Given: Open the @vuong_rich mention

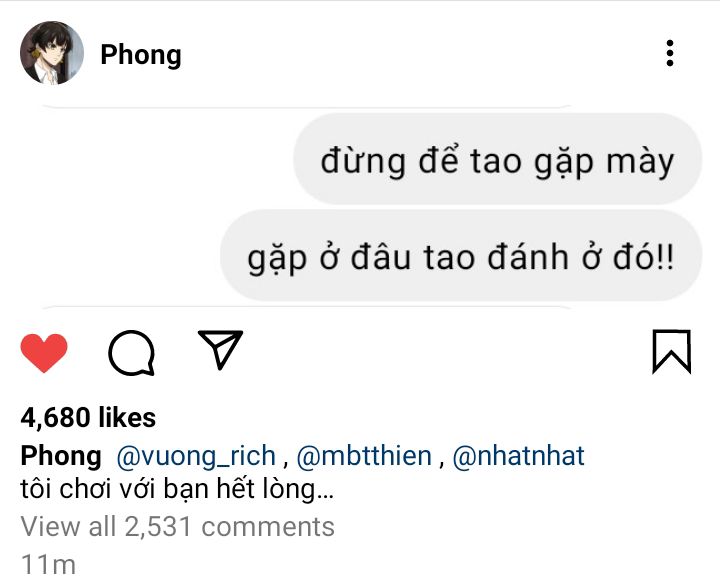Looking at the screenshot, I should point(196,456).
